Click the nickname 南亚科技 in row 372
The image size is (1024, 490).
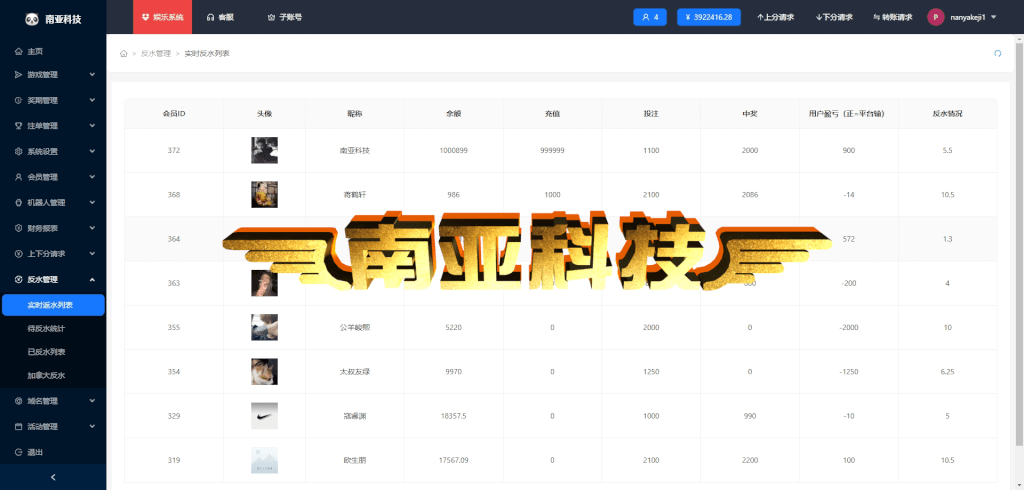355,150
